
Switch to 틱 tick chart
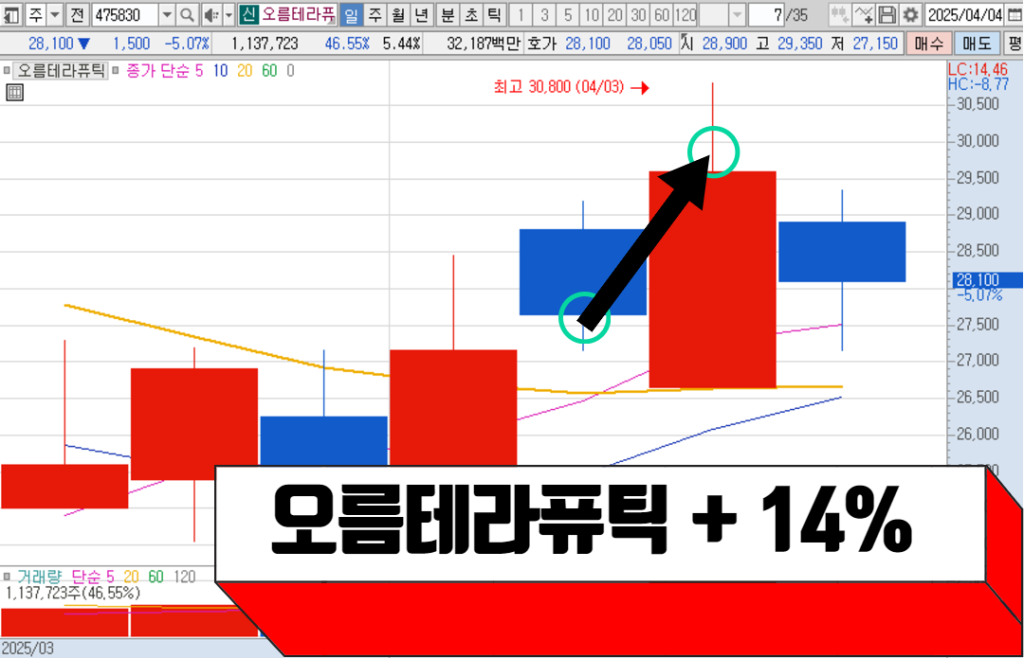(494, 14)
